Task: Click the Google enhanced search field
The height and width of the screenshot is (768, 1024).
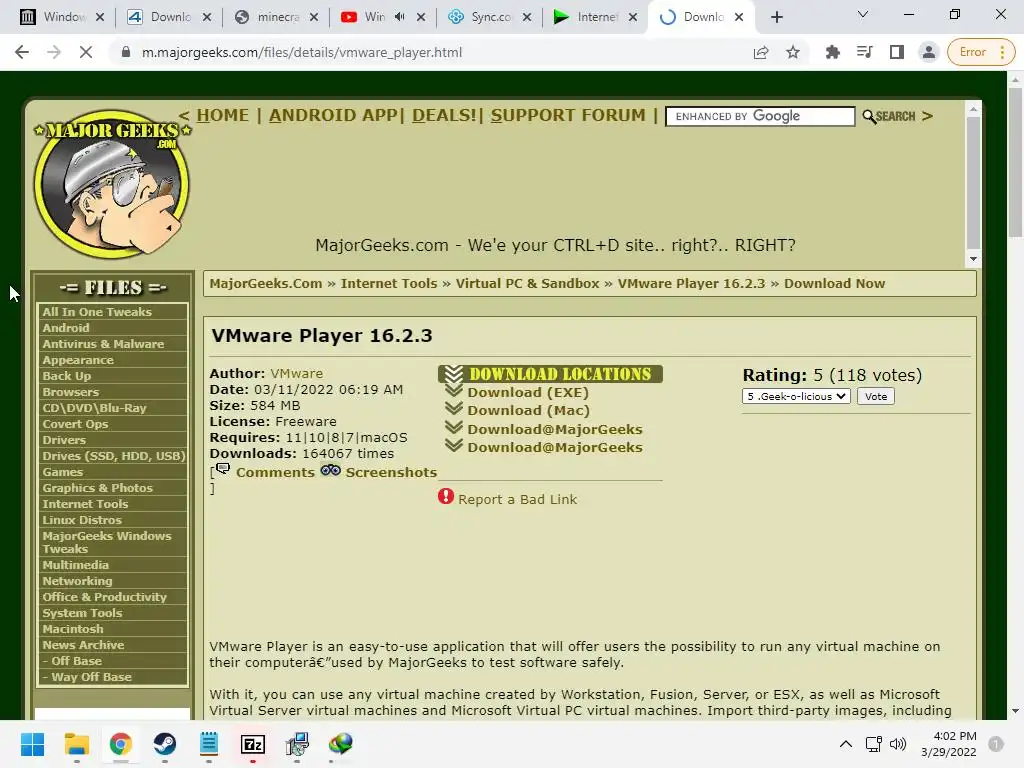Action: [x=760, y=116]
